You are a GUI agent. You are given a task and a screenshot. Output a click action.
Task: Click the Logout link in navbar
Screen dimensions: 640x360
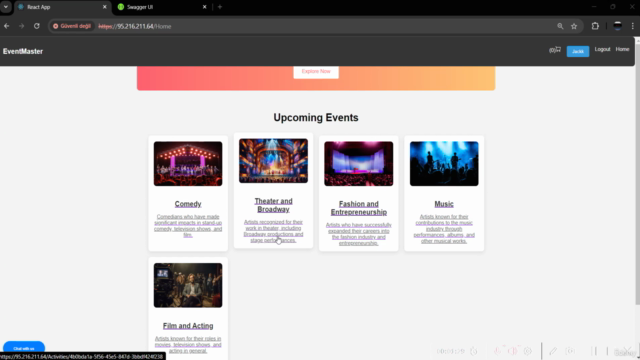(x=602, y=49)
